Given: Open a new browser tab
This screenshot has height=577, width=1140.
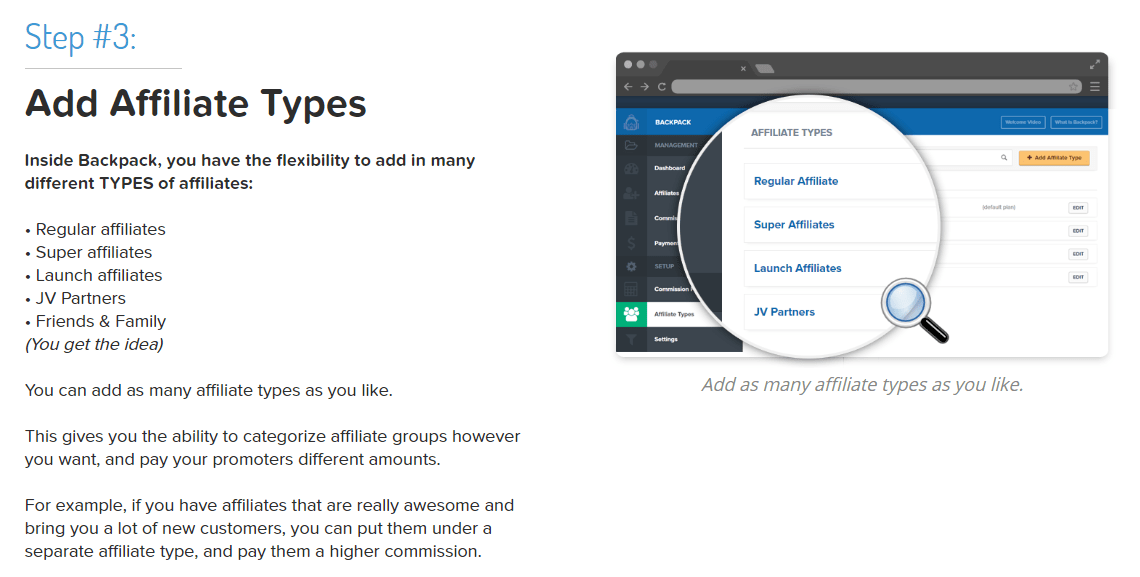Looking at the screenshot, I should pyautogui.click(x=765, y=69).
